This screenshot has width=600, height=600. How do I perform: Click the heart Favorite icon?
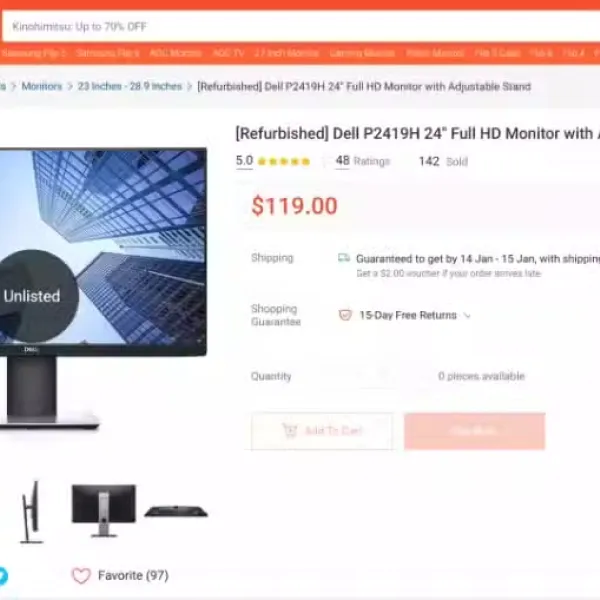(81, 576)
